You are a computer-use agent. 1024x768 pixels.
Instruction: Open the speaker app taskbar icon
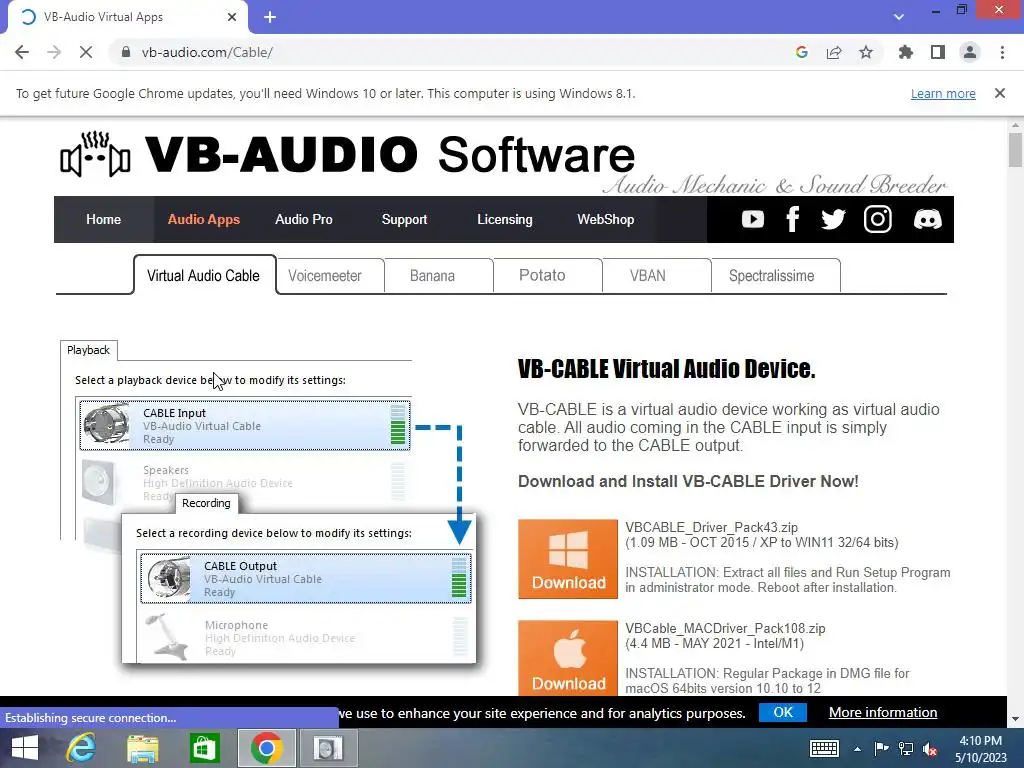click(x=328, y=748)
